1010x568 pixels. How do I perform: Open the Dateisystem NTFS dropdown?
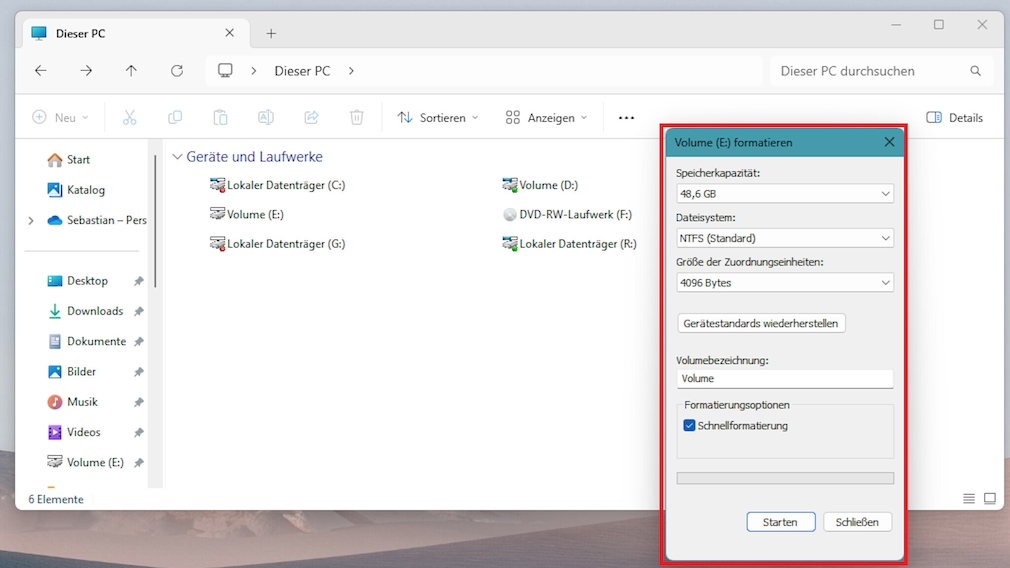pyautogui.click(x=784, y=238)
